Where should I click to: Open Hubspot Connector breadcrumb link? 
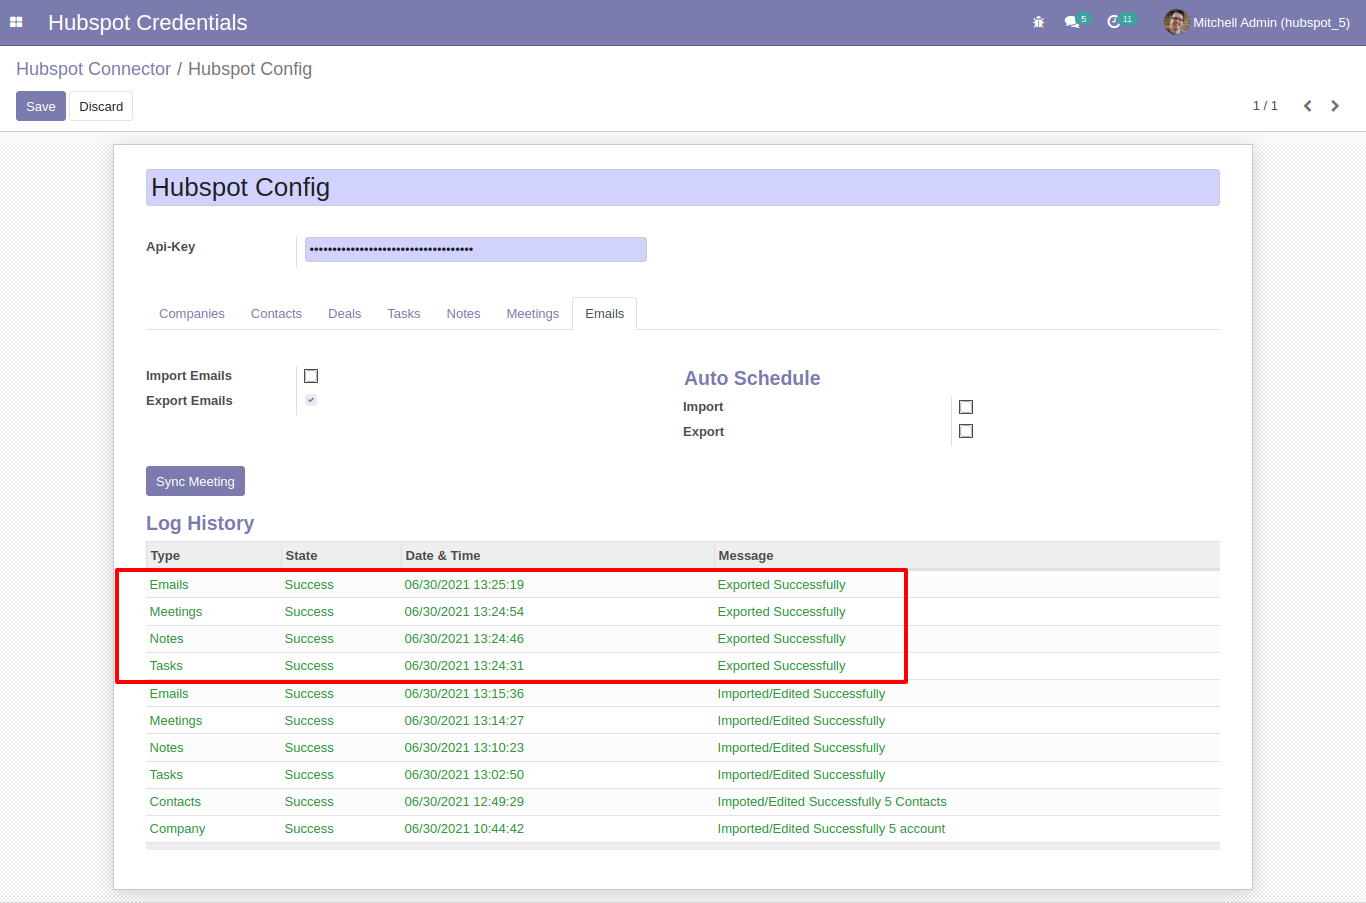pyautogui.click(x=93, y=69)
